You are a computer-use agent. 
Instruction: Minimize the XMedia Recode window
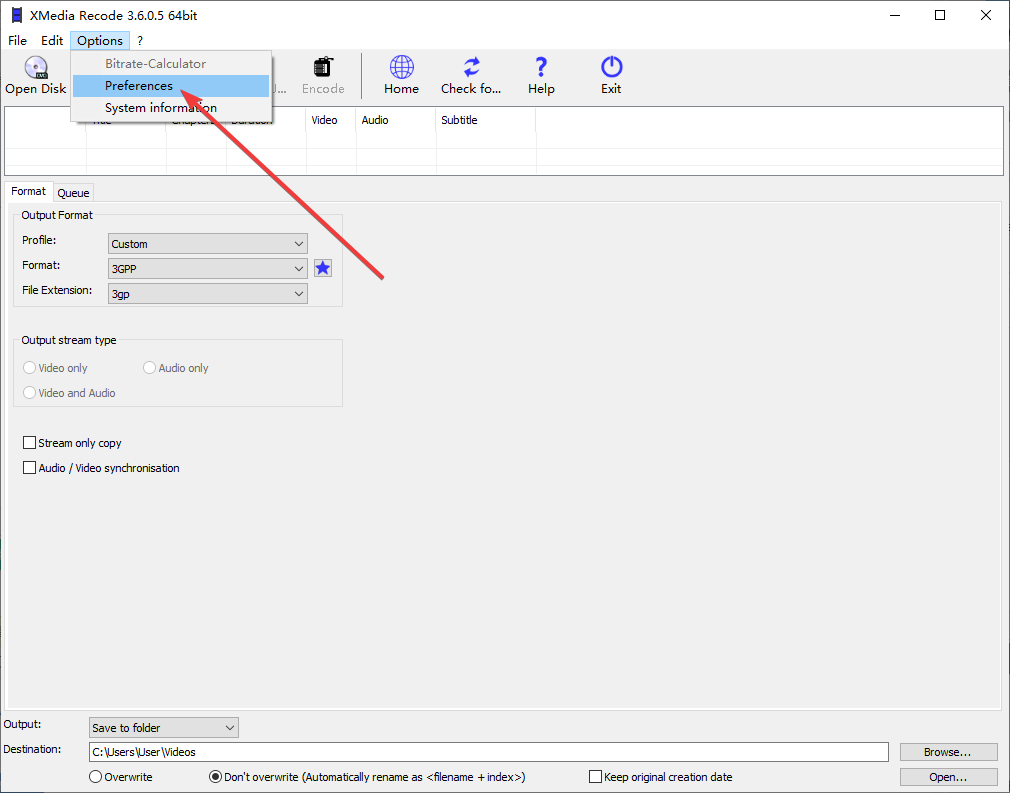pyautogui.click(x=895, y=15)
